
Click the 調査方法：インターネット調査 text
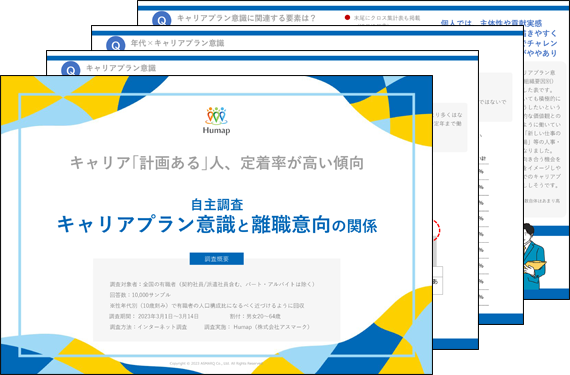[x=148, y=327]
